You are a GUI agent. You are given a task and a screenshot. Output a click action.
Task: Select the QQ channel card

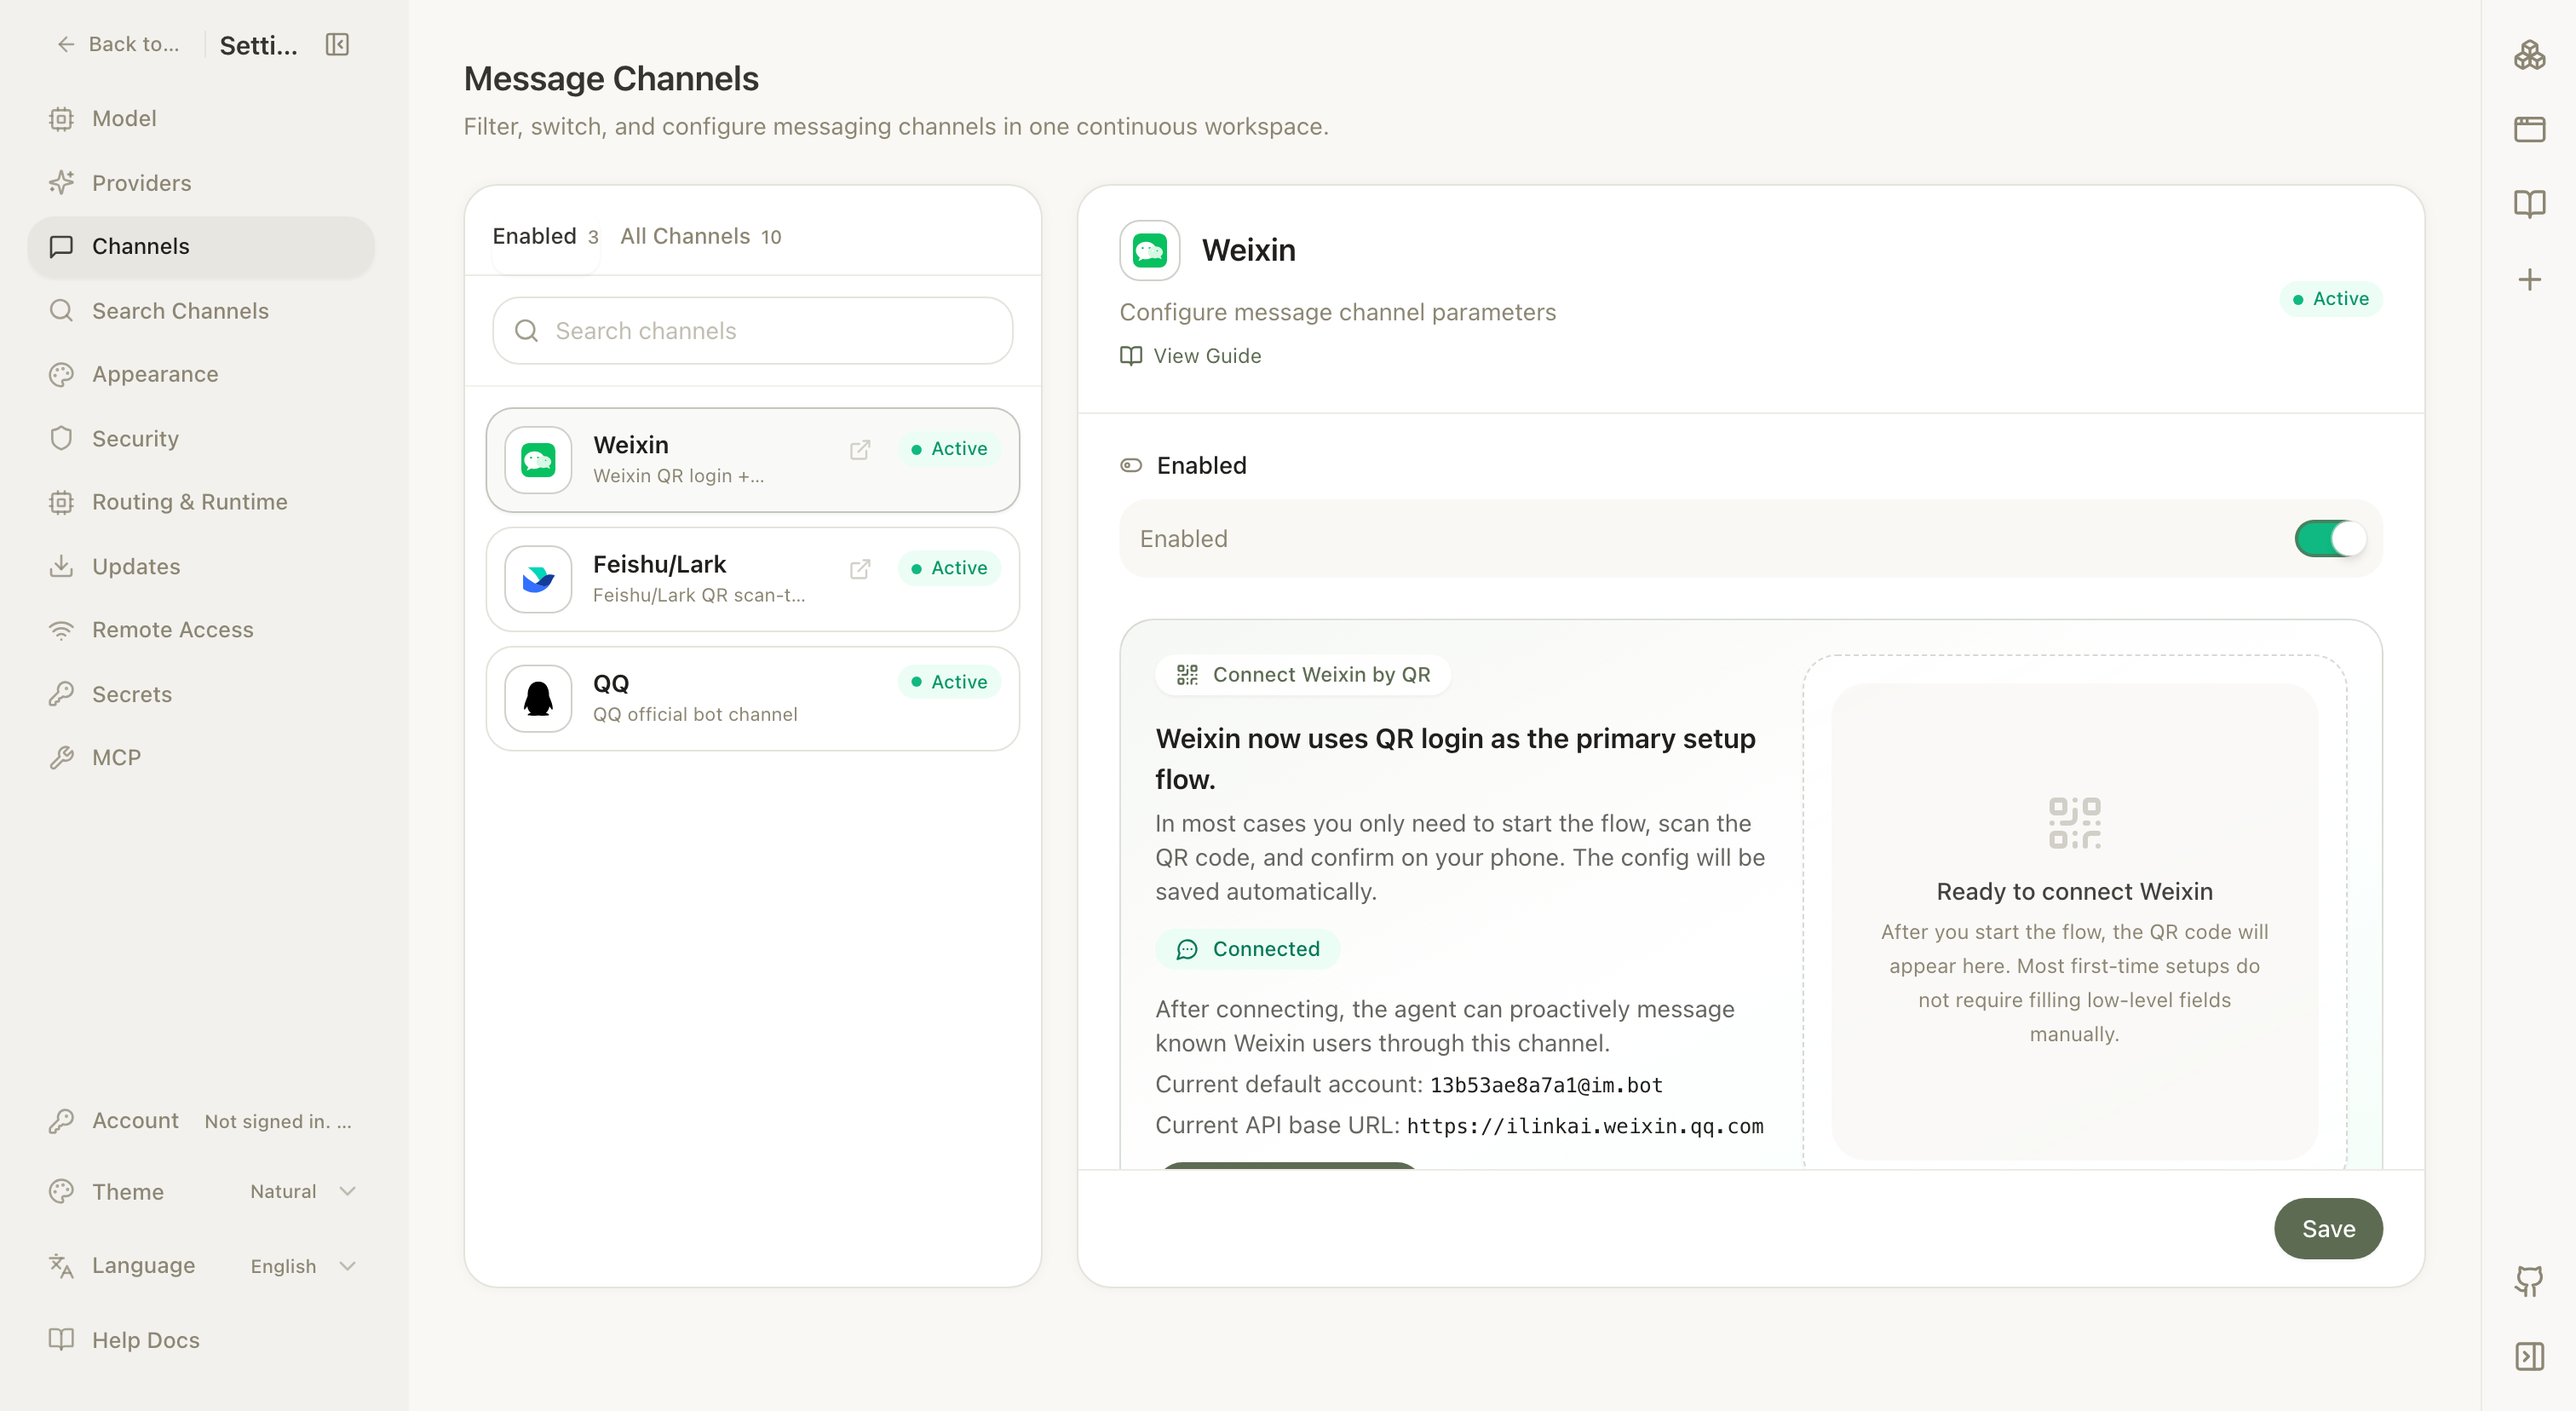point(753,698)
